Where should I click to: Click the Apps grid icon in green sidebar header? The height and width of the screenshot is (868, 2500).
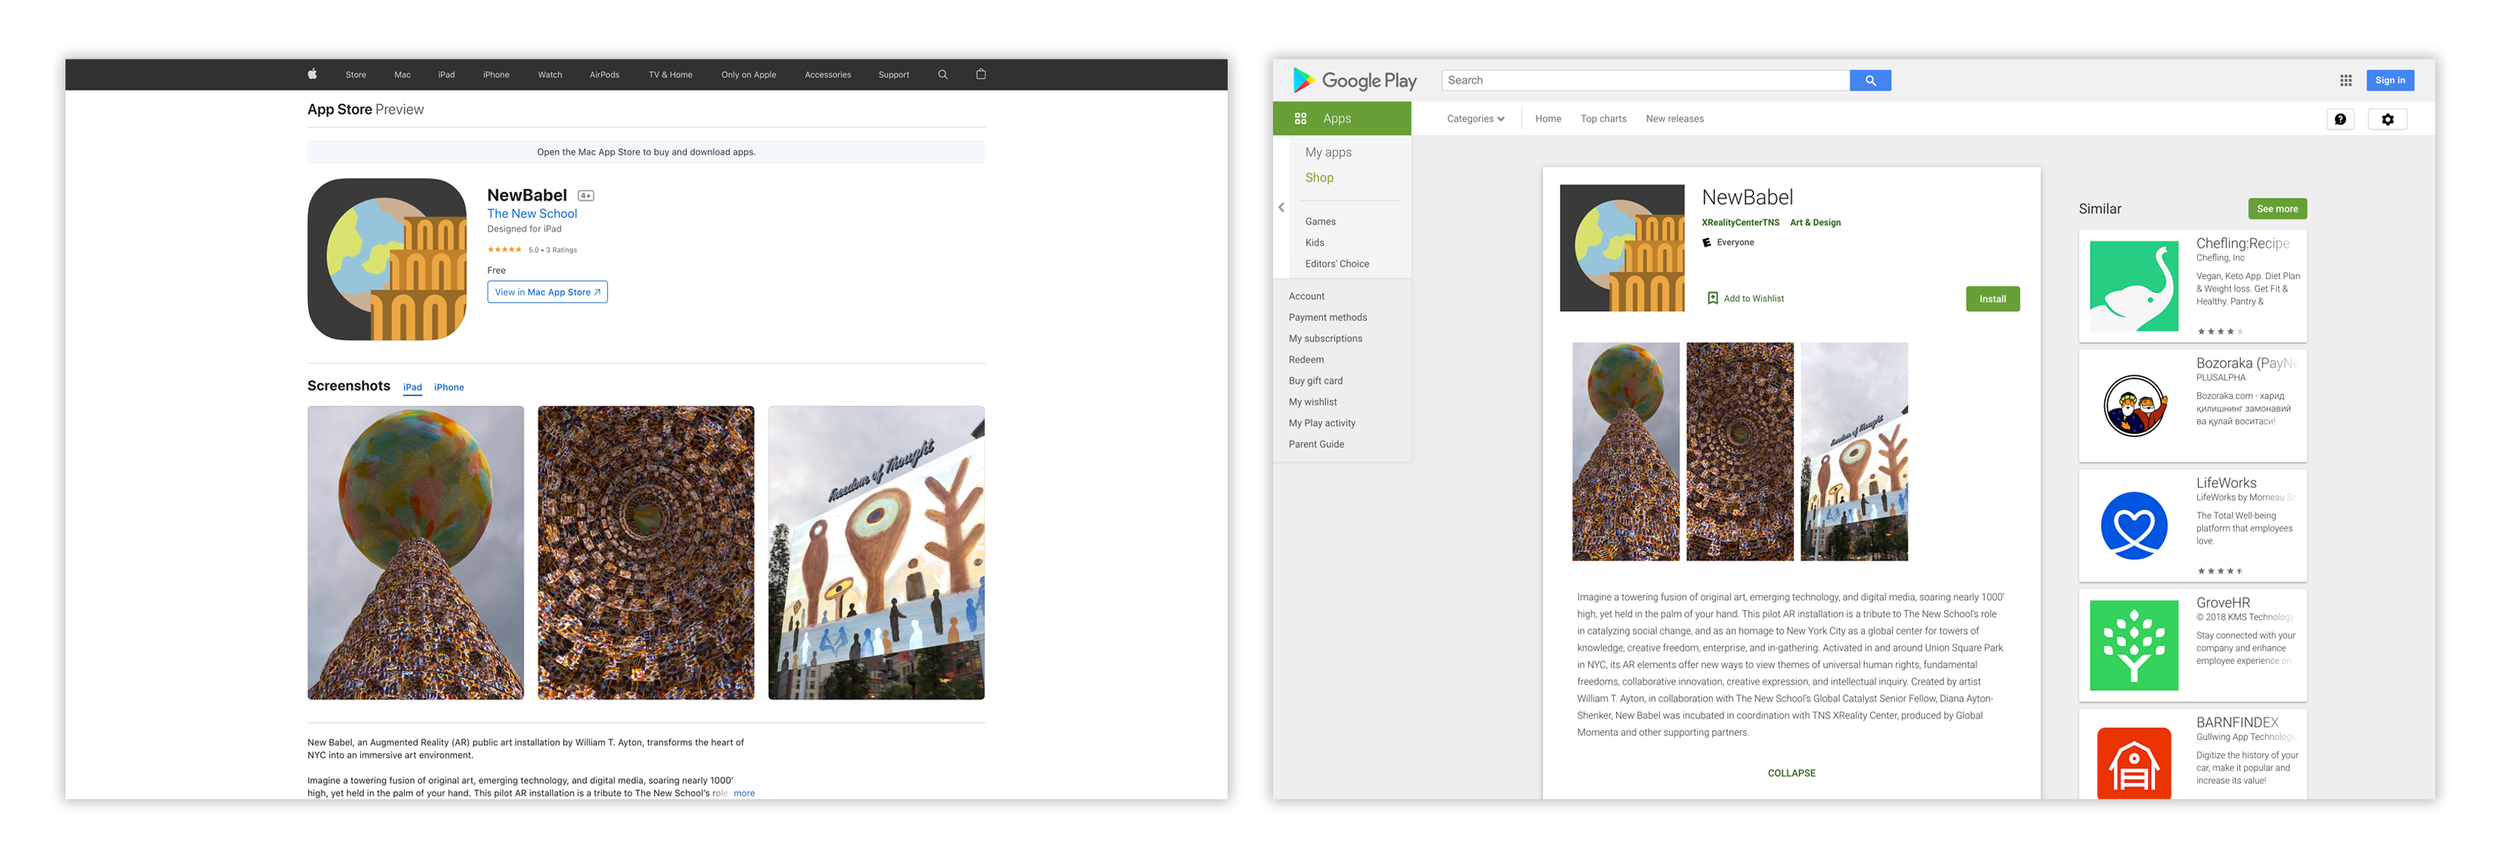(1300, 118)
